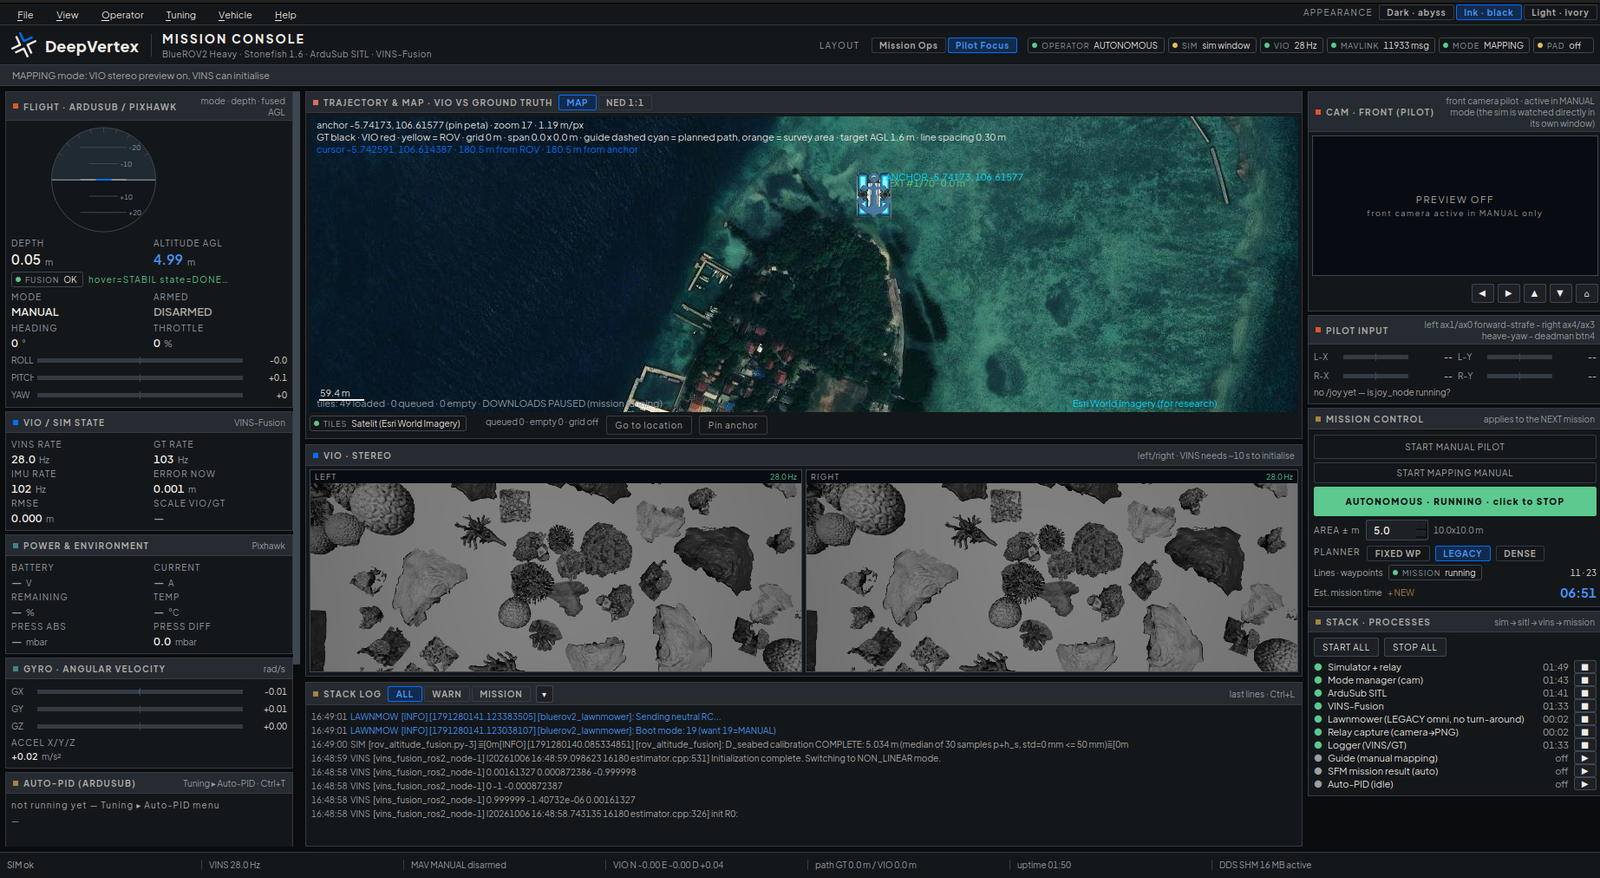Click the ROLL attitude slider bar

(140, 360)
